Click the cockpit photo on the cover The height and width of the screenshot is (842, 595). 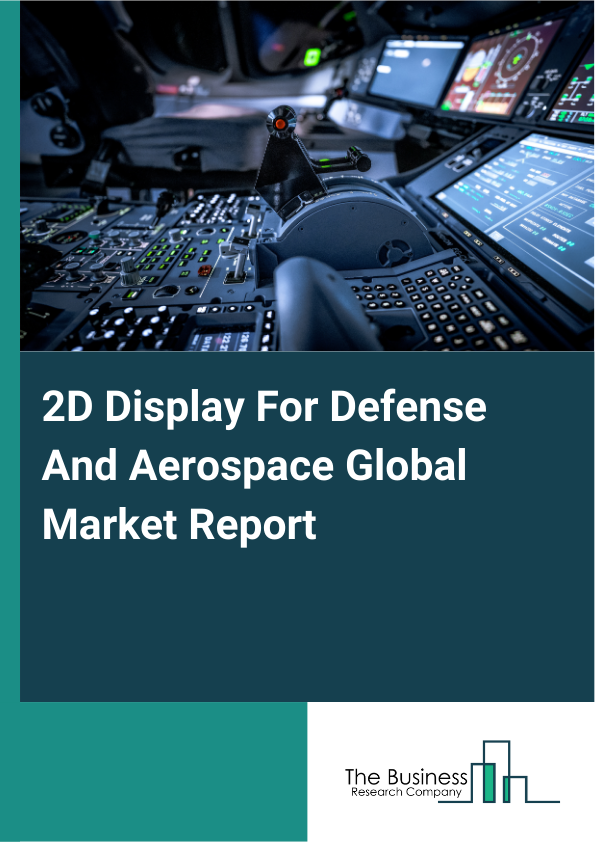[307, 176]
